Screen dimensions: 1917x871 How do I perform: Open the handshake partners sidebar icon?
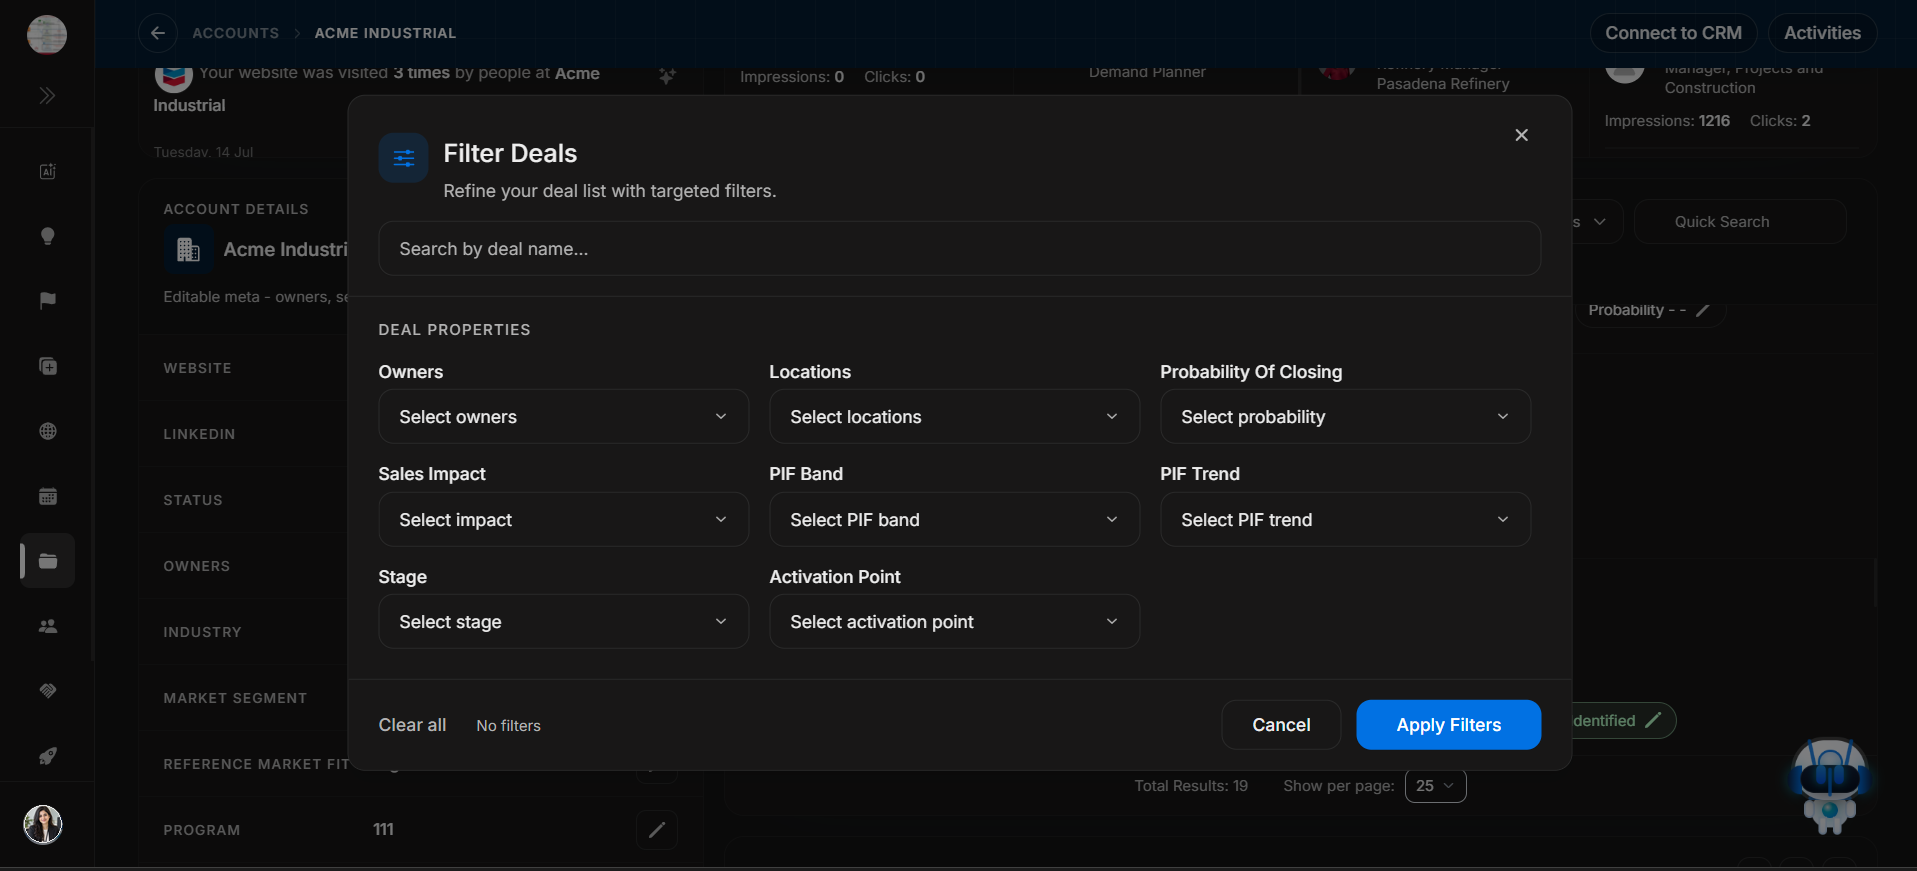point(47,691)
